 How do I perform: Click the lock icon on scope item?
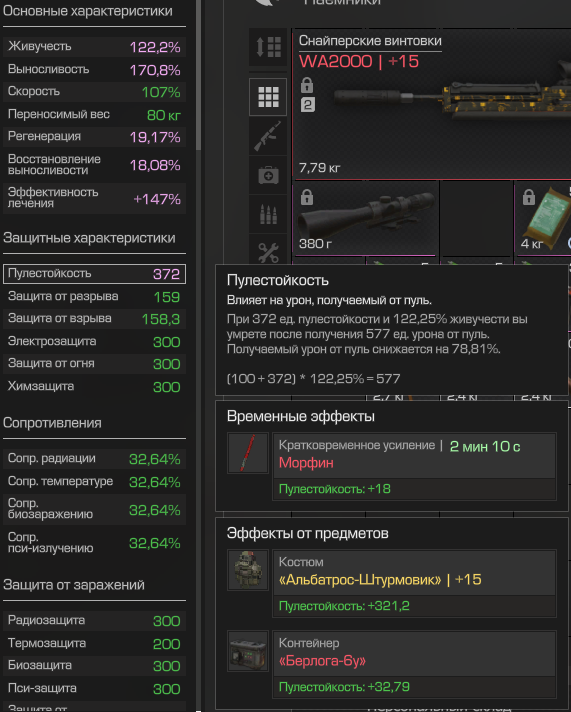pos(307,197)
